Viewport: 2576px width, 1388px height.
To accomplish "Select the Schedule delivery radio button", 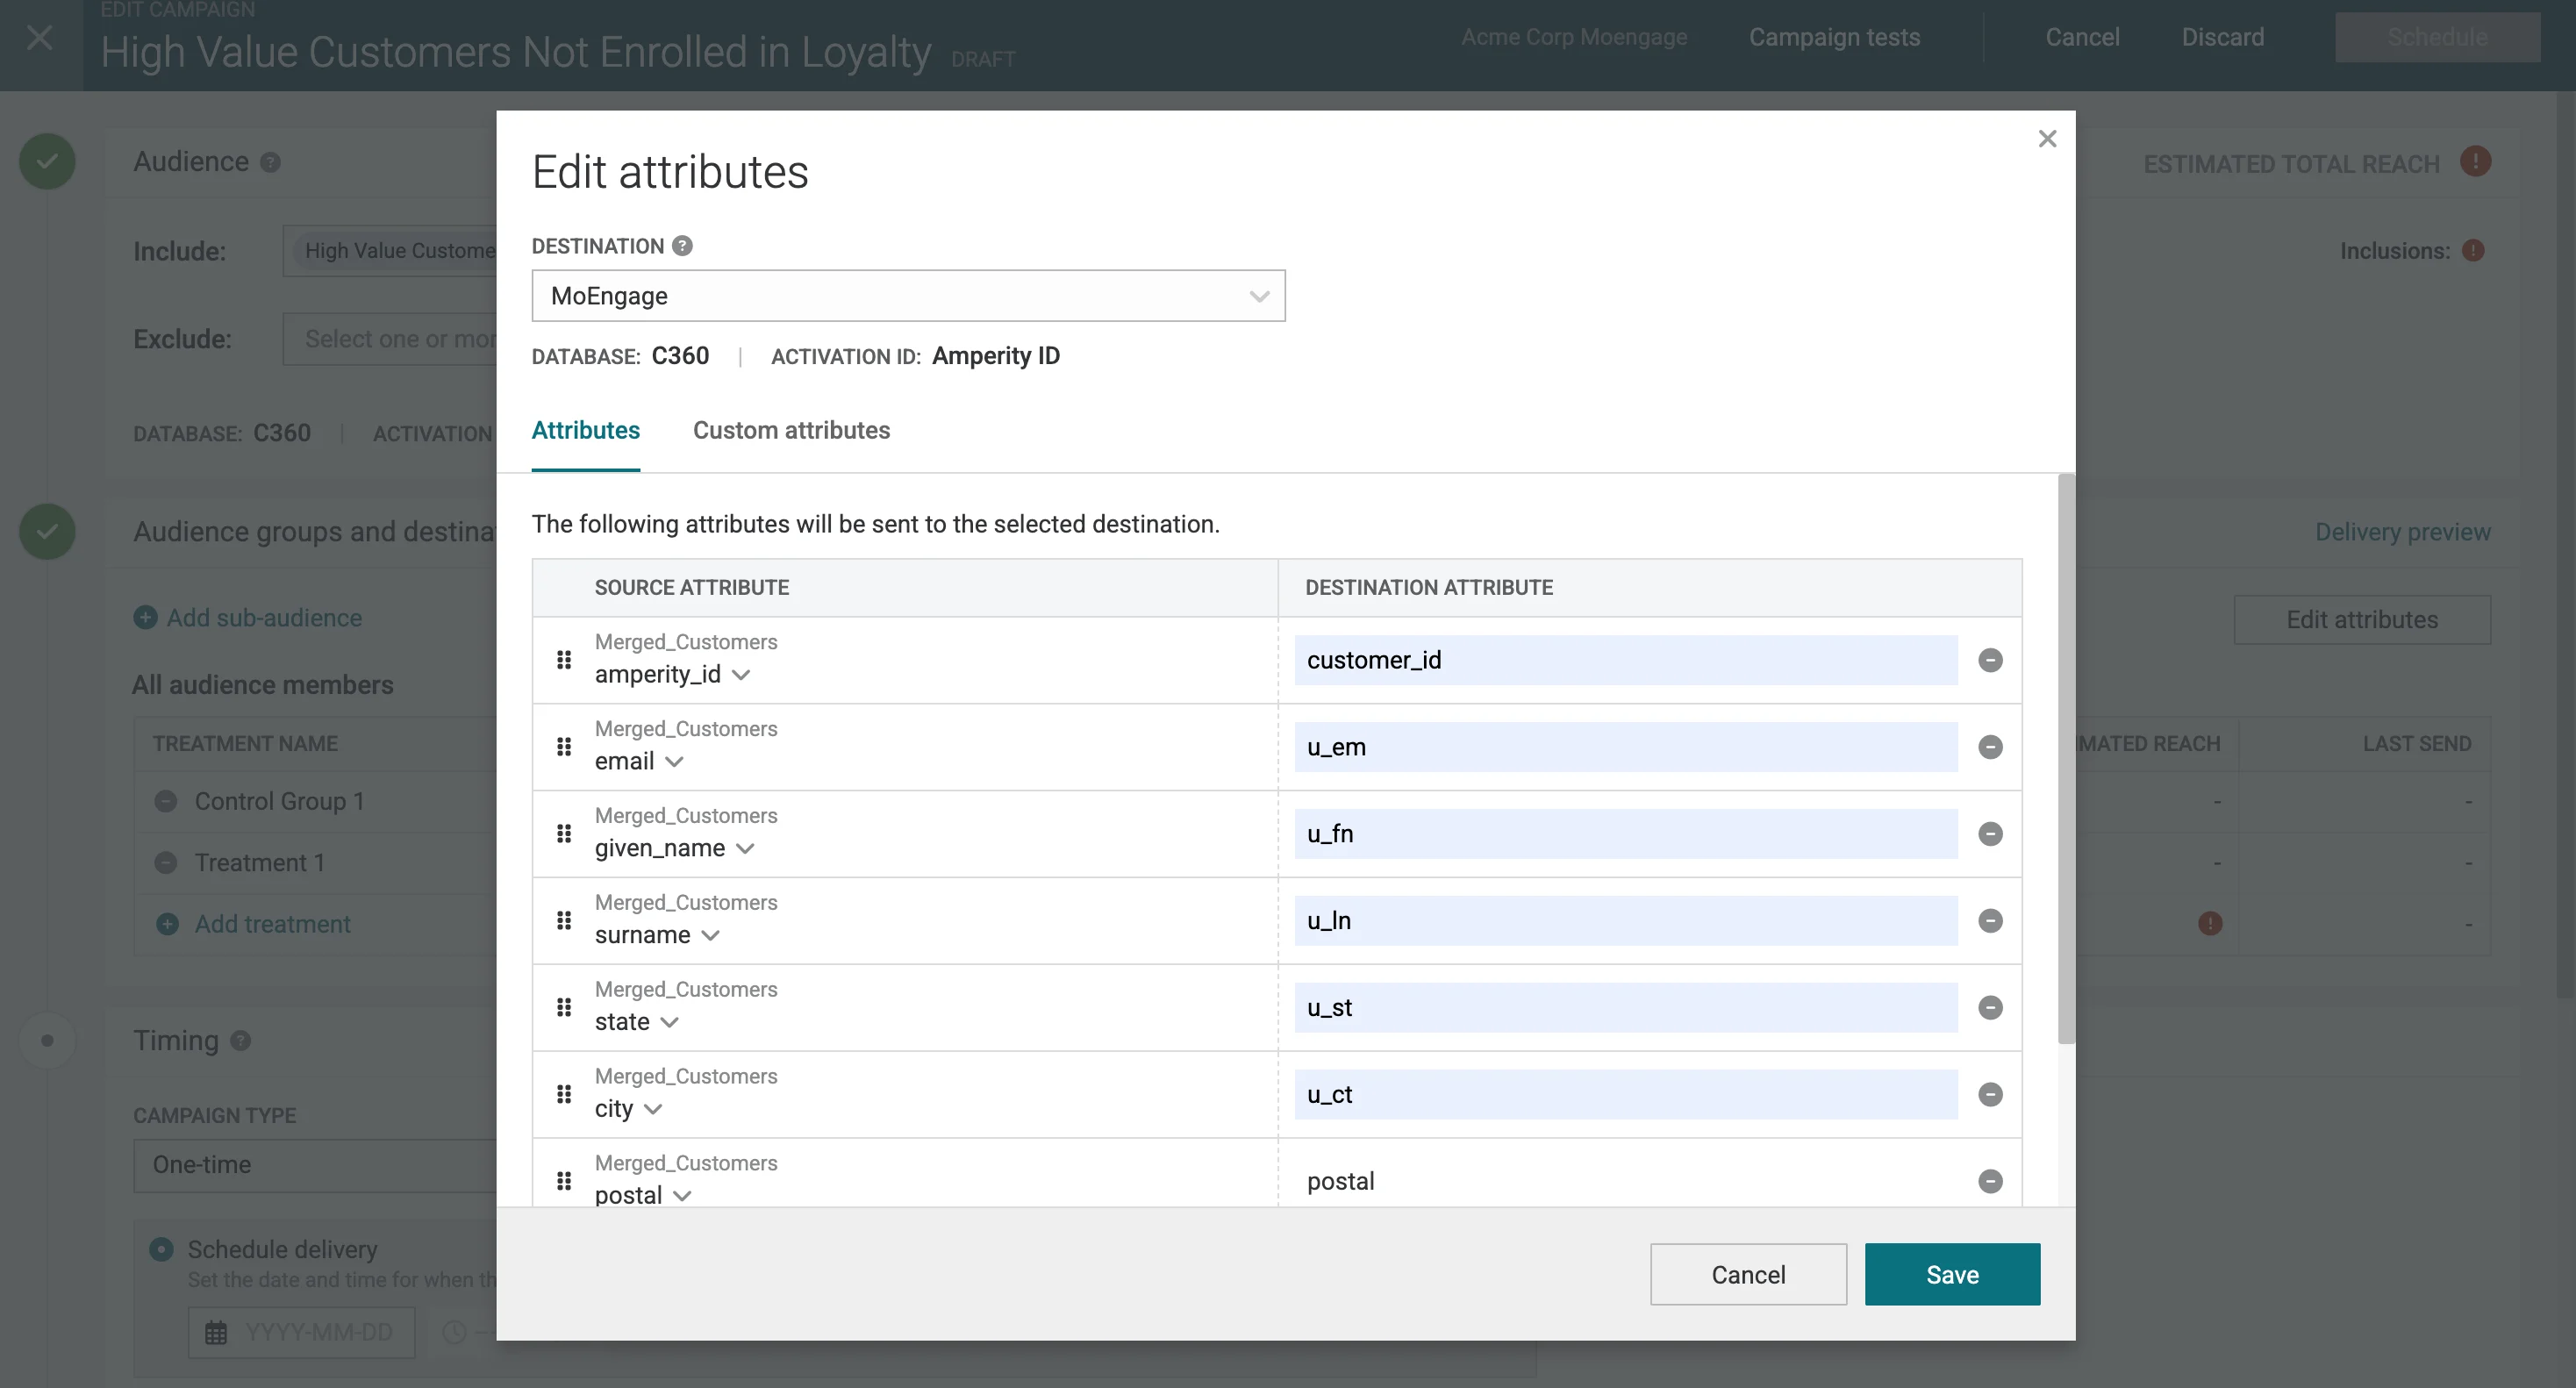I will [161, 1250].
